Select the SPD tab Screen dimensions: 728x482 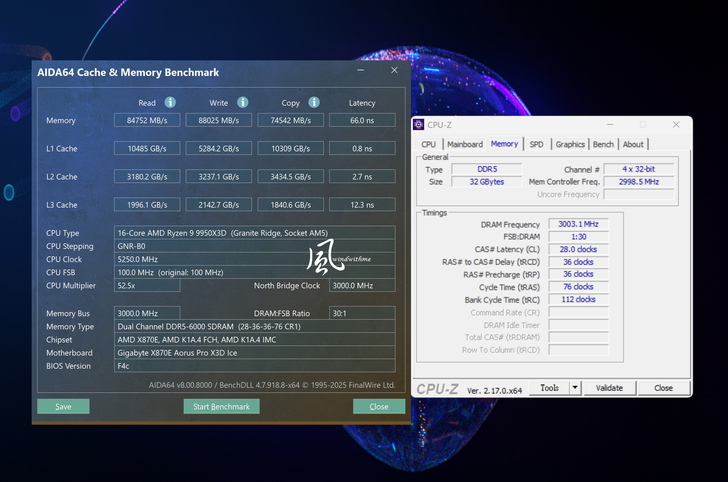[x=536, y=144]
